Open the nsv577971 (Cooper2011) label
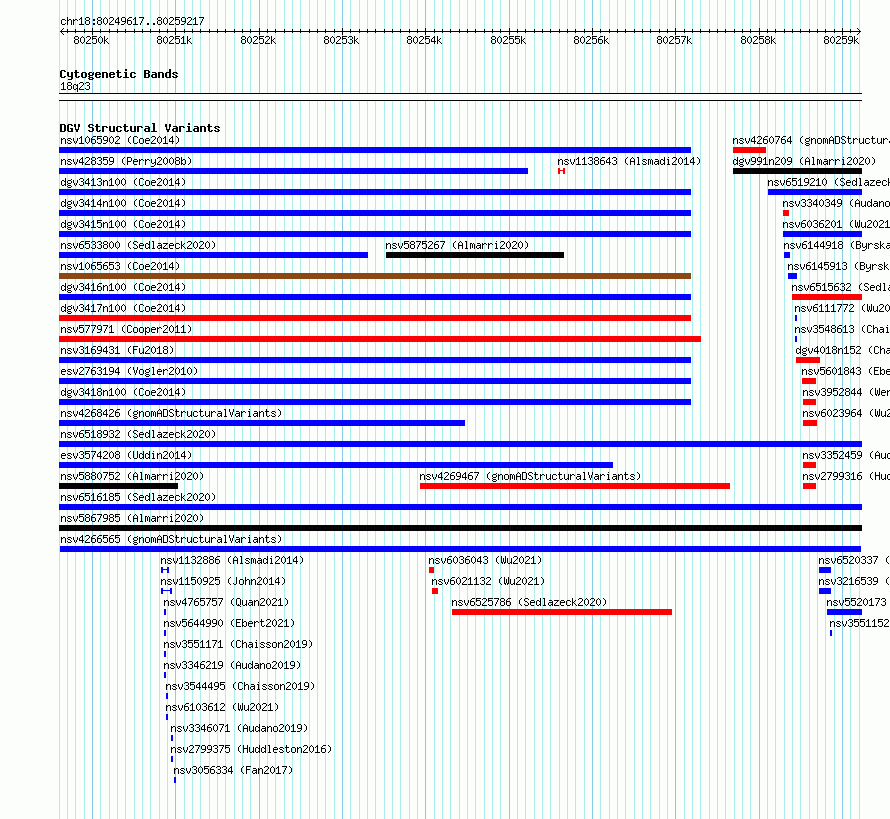 pos(126,329)
